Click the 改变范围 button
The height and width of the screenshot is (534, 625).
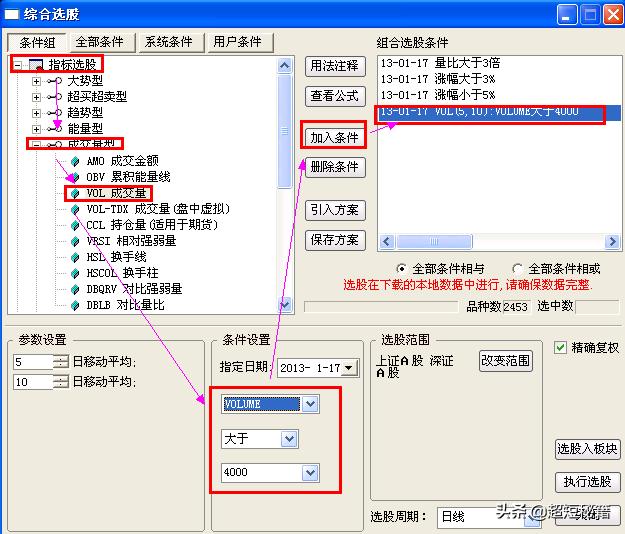click(505, 361)
